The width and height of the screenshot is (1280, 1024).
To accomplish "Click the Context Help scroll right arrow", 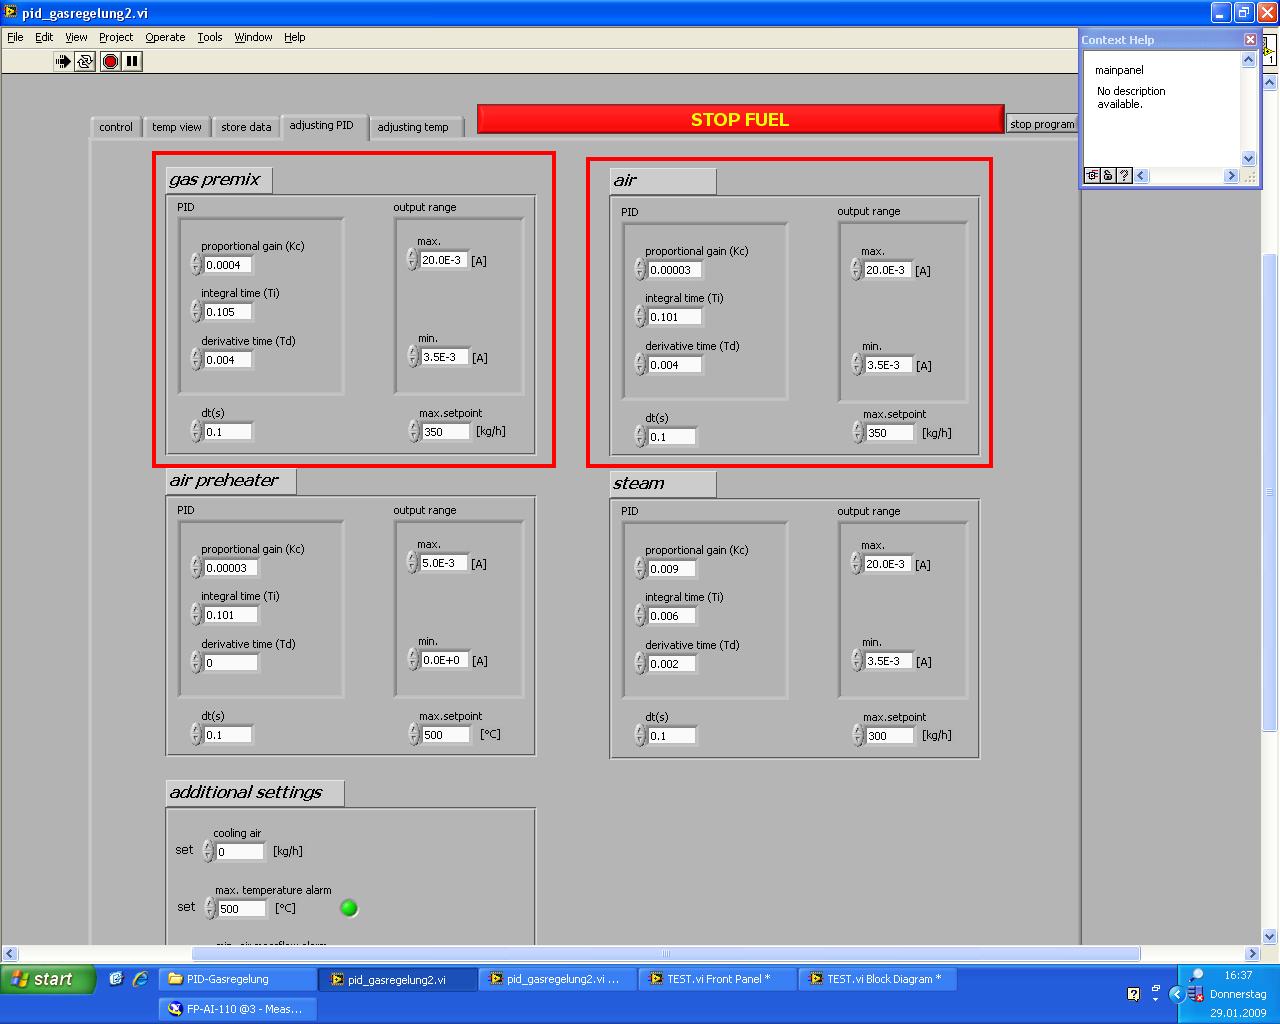I will point(1231,176).
